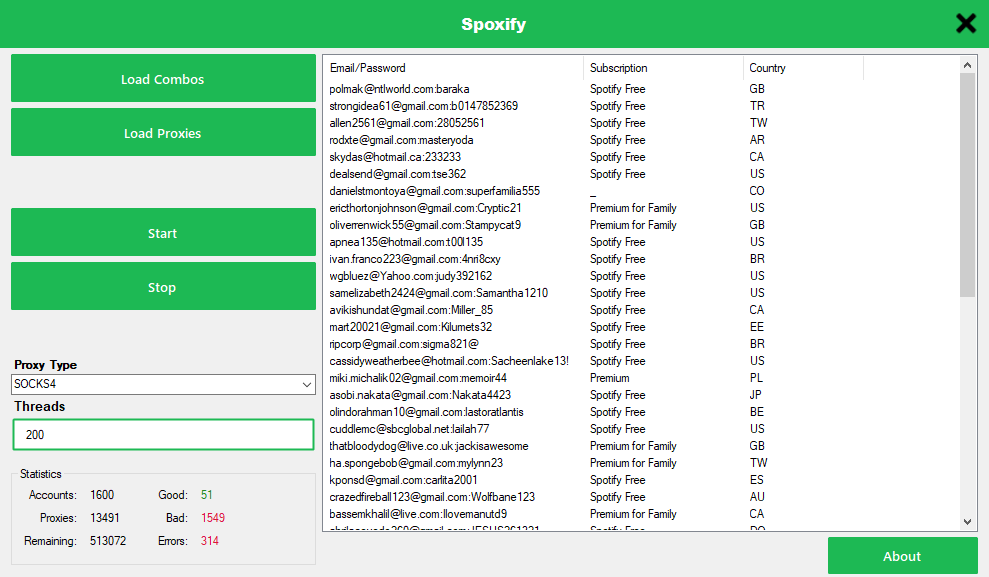Select the Proxies value 13491
Screen dimensions: 989x577
point(105,518)
